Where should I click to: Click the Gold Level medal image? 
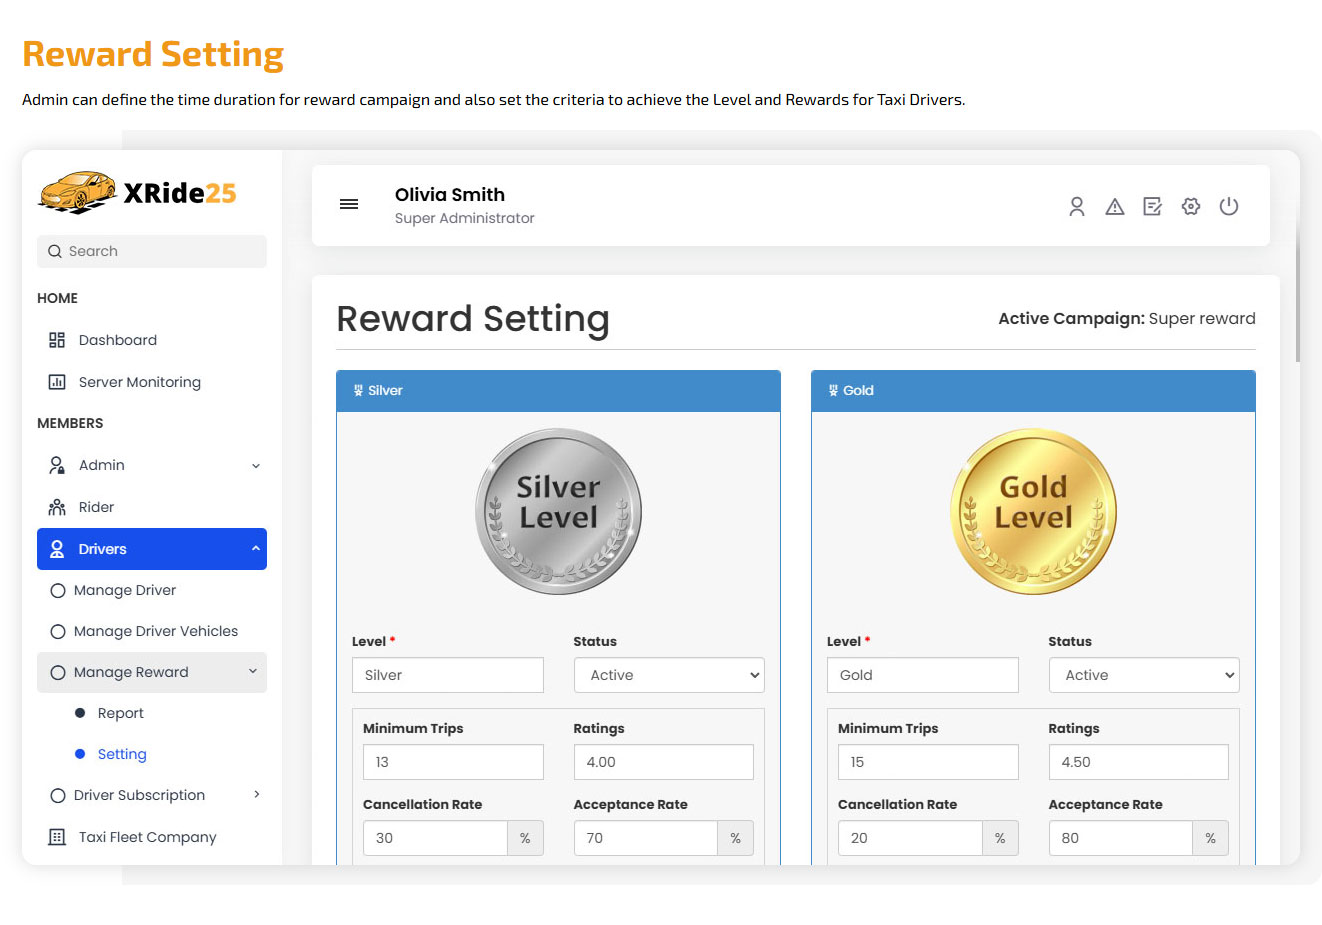click(x=1033, y=512)
